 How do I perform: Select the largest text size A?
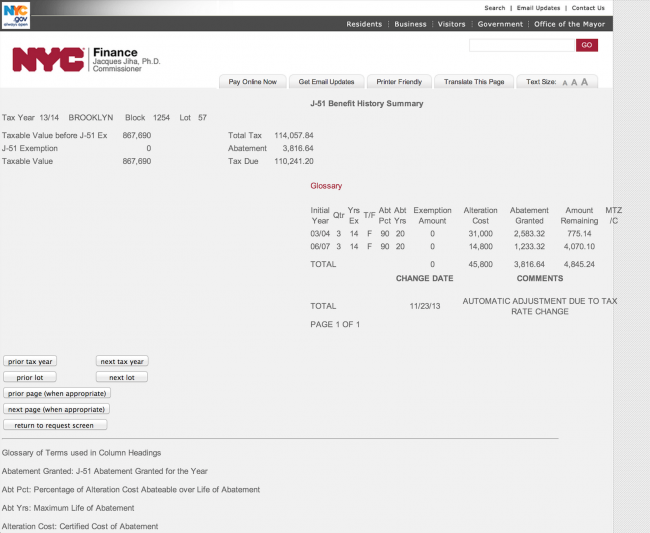[585, 82]
